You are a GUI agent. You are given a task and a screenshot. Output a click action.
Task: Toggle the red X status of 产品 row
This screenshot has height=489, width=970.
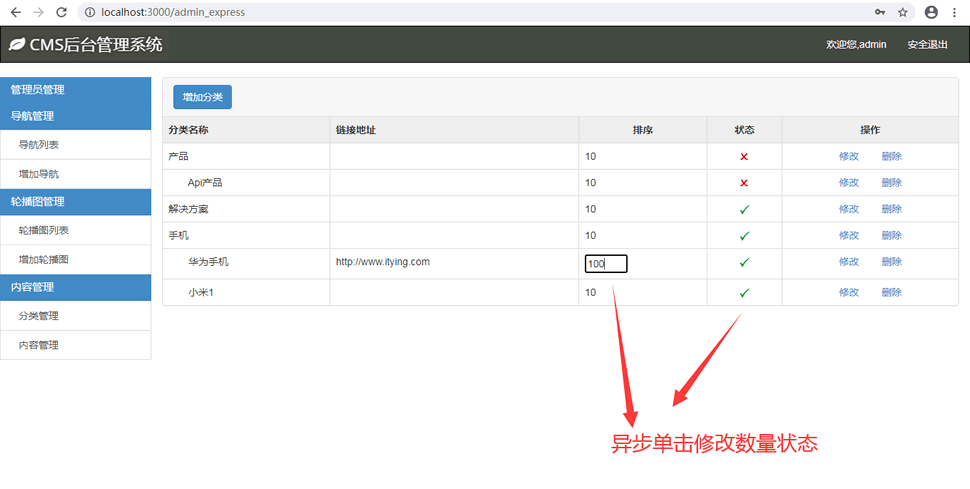point(744,157)
